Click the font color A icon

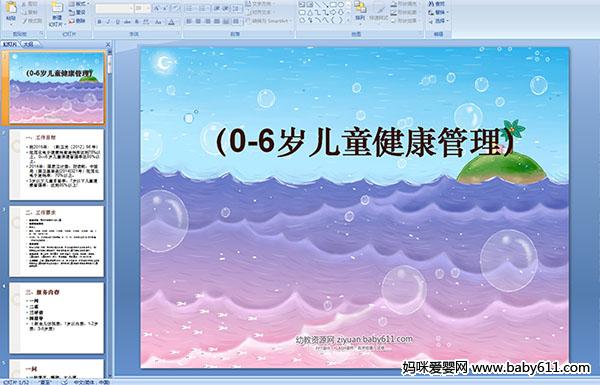(171, 22)
